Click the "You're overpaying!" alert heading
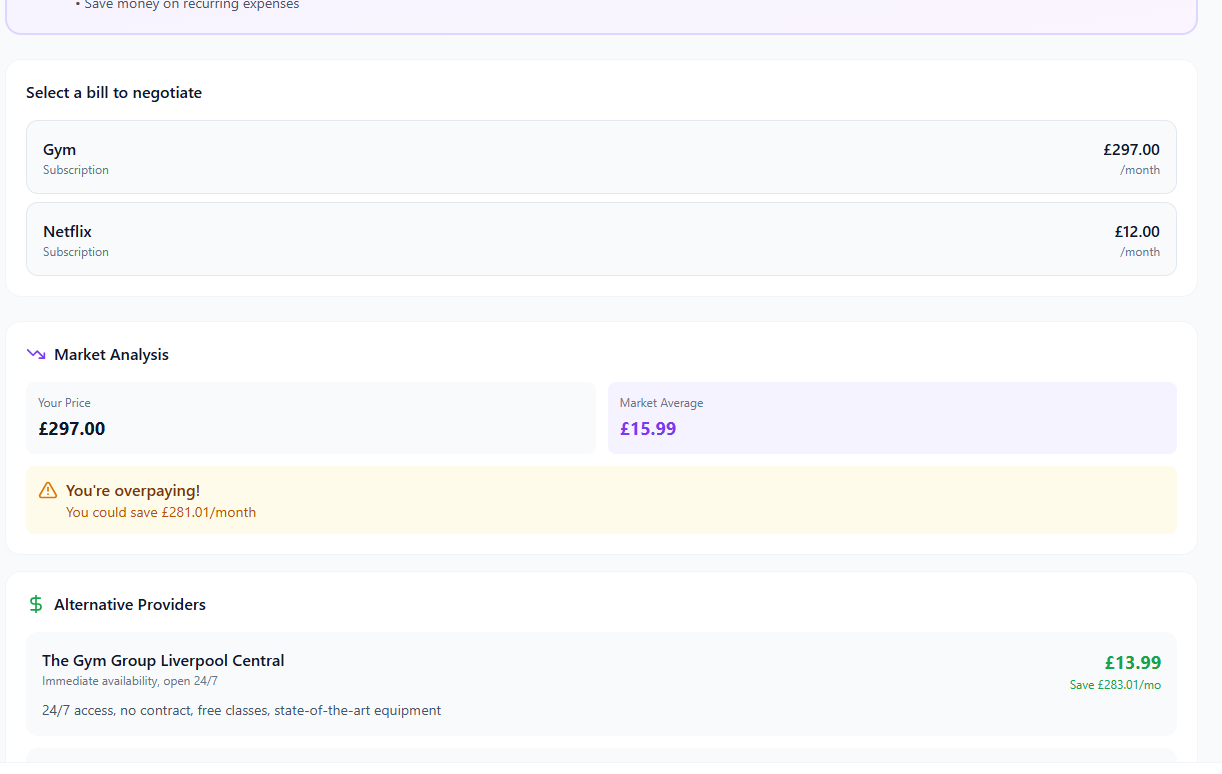The width and height of the screenshot is (1222, 774). point(133,491)
